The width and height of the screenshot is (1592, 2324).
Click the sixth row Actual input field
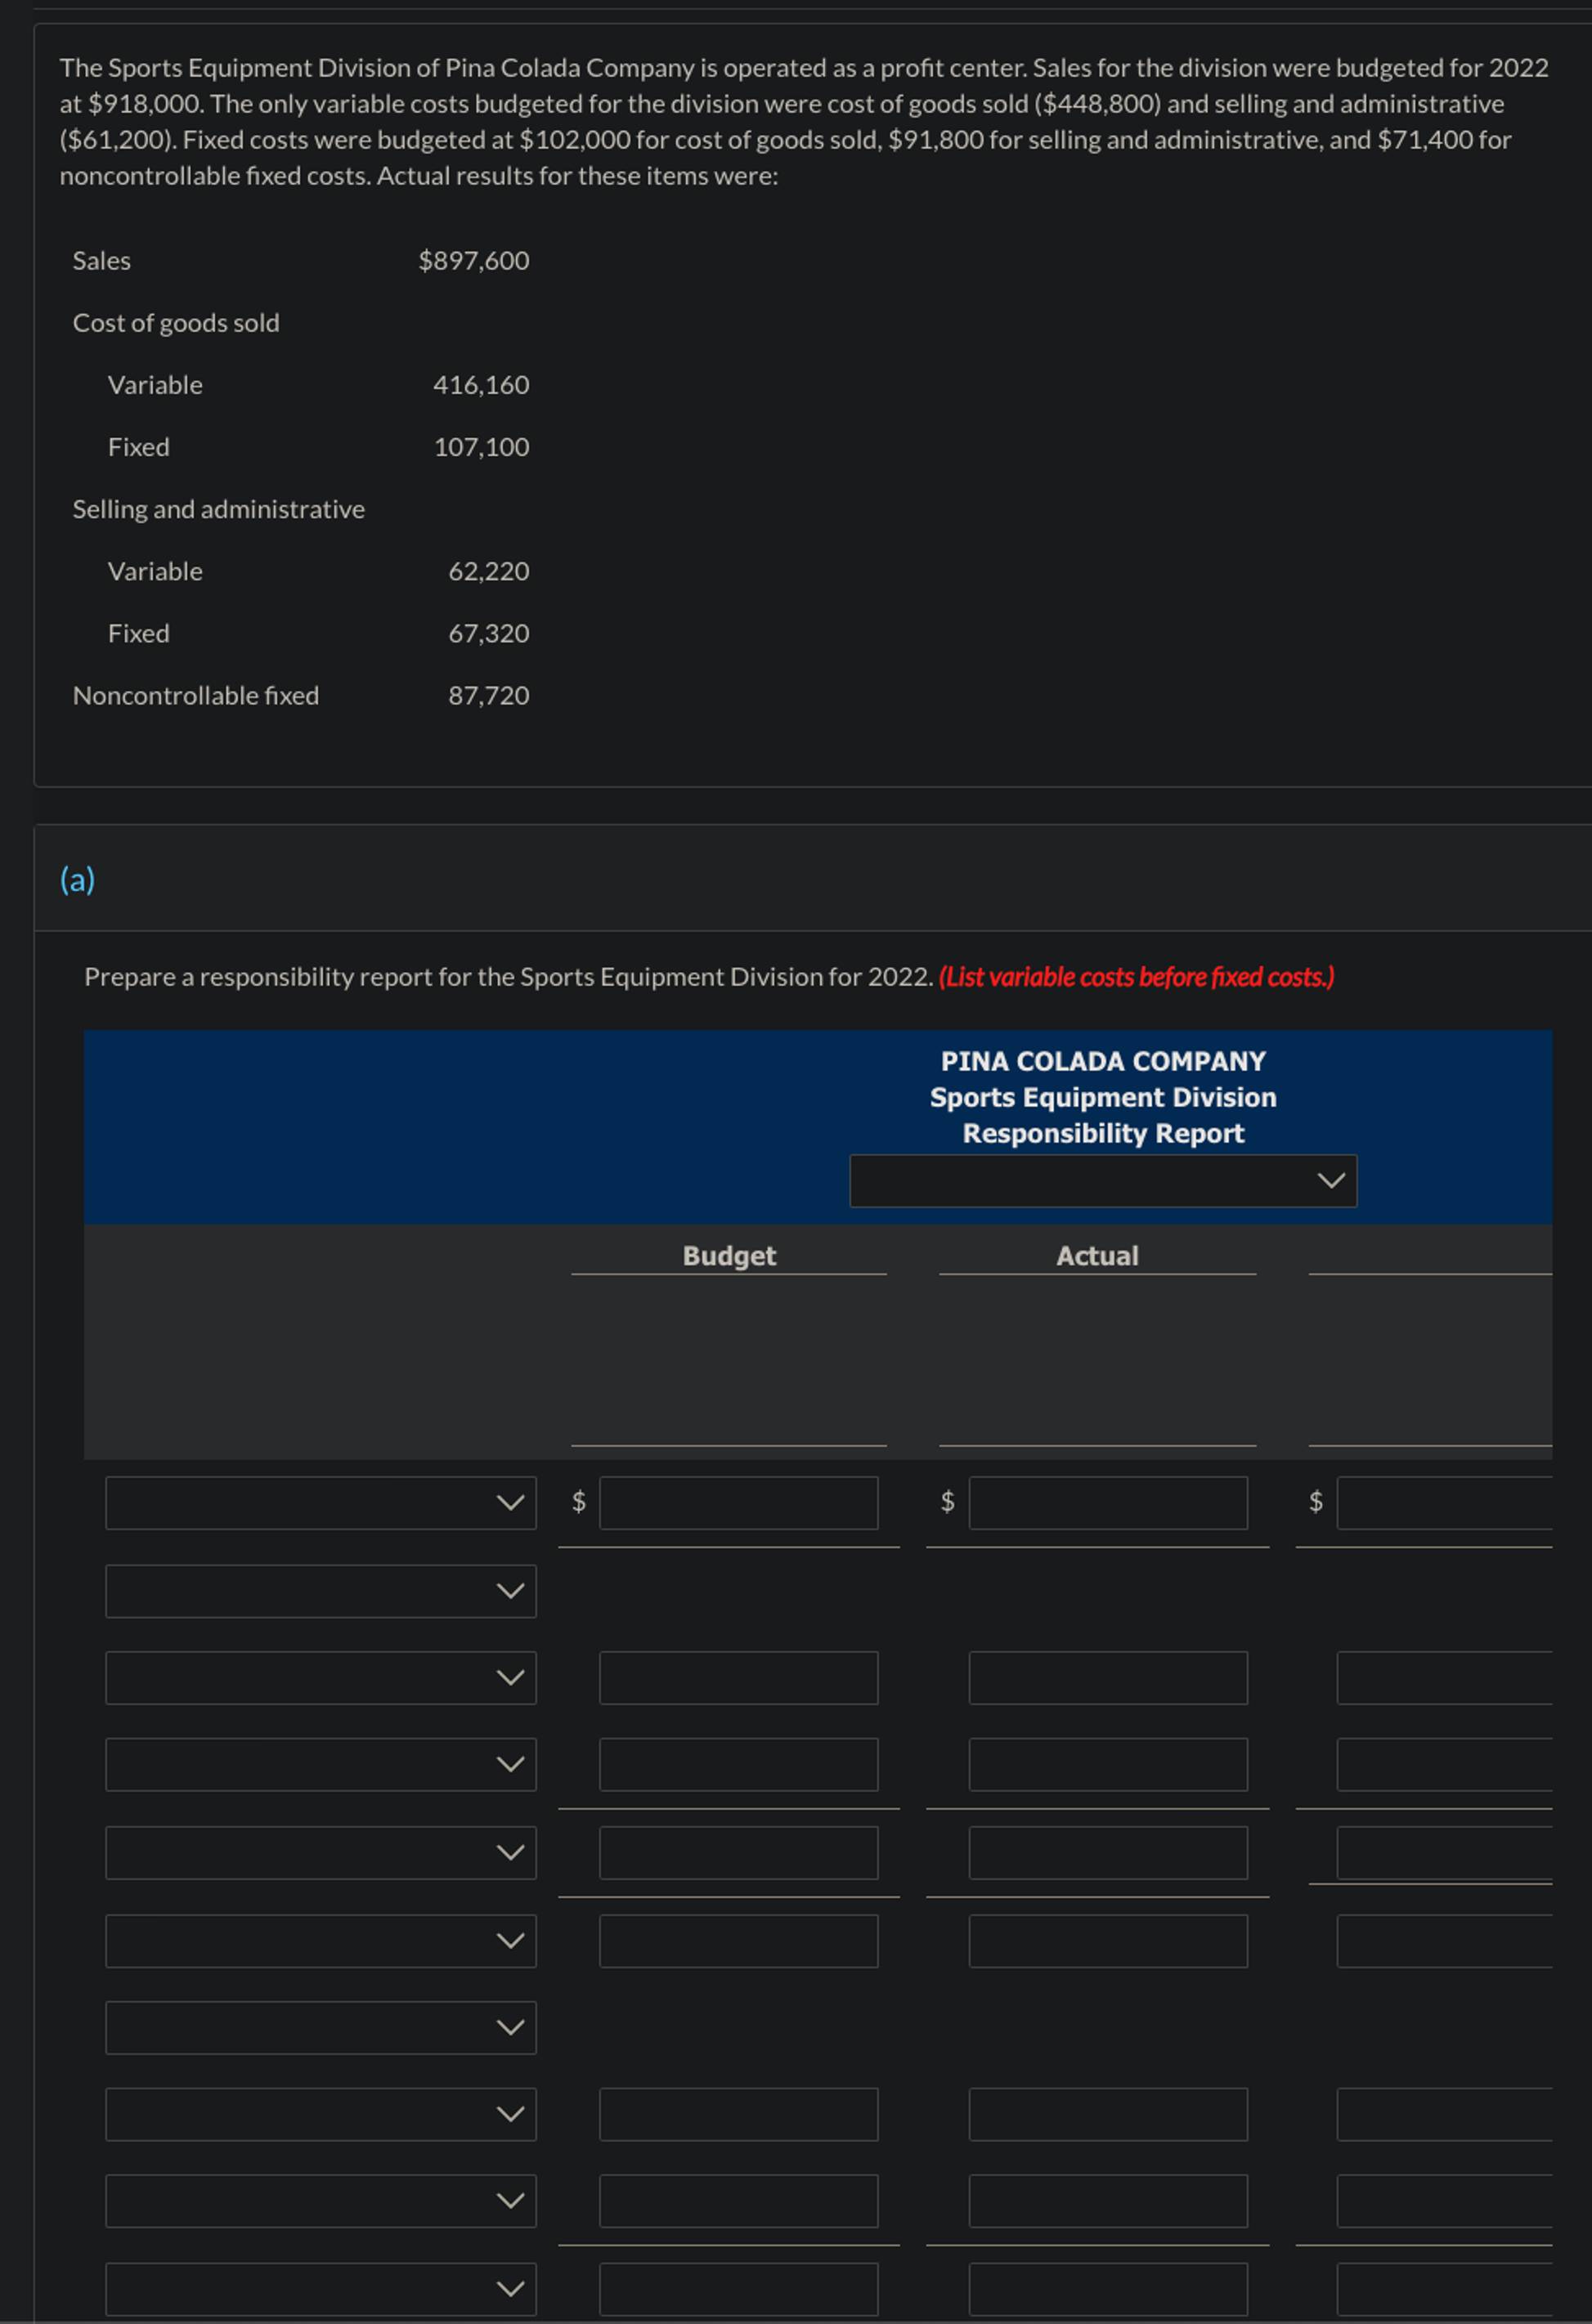[x=1107, y=1940]
